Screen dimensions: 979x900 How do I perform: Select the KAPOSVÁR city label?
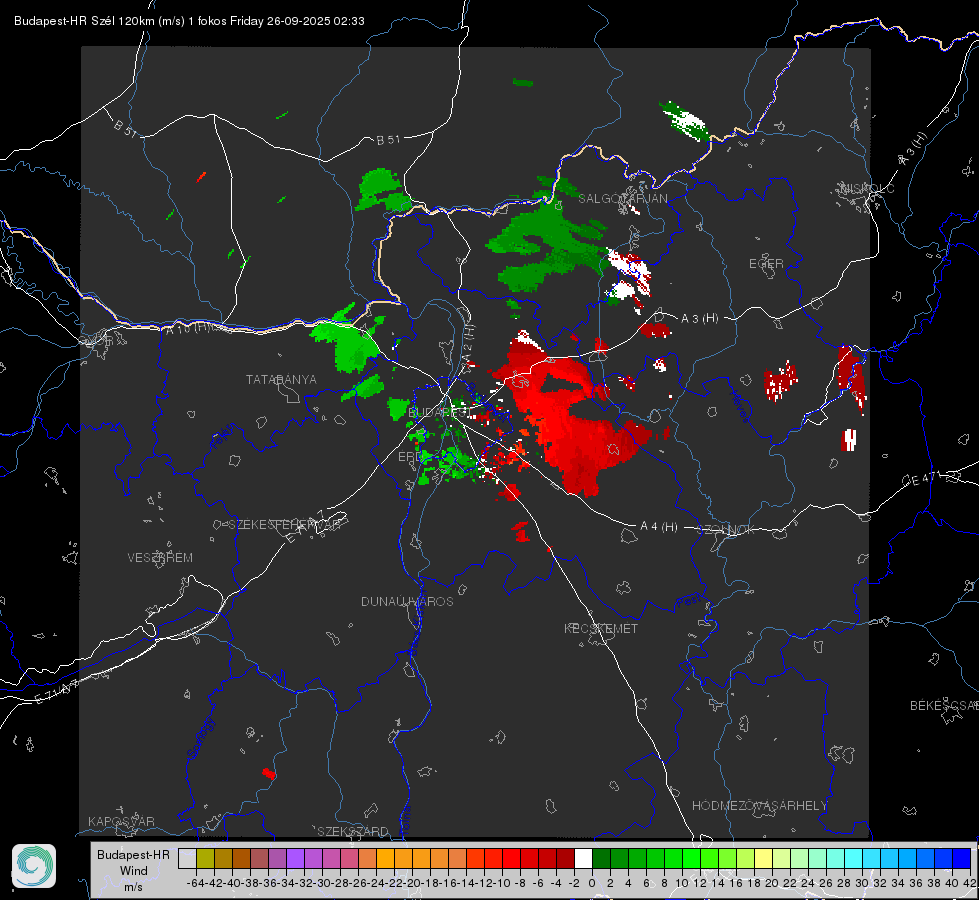(x=121, y=821)
